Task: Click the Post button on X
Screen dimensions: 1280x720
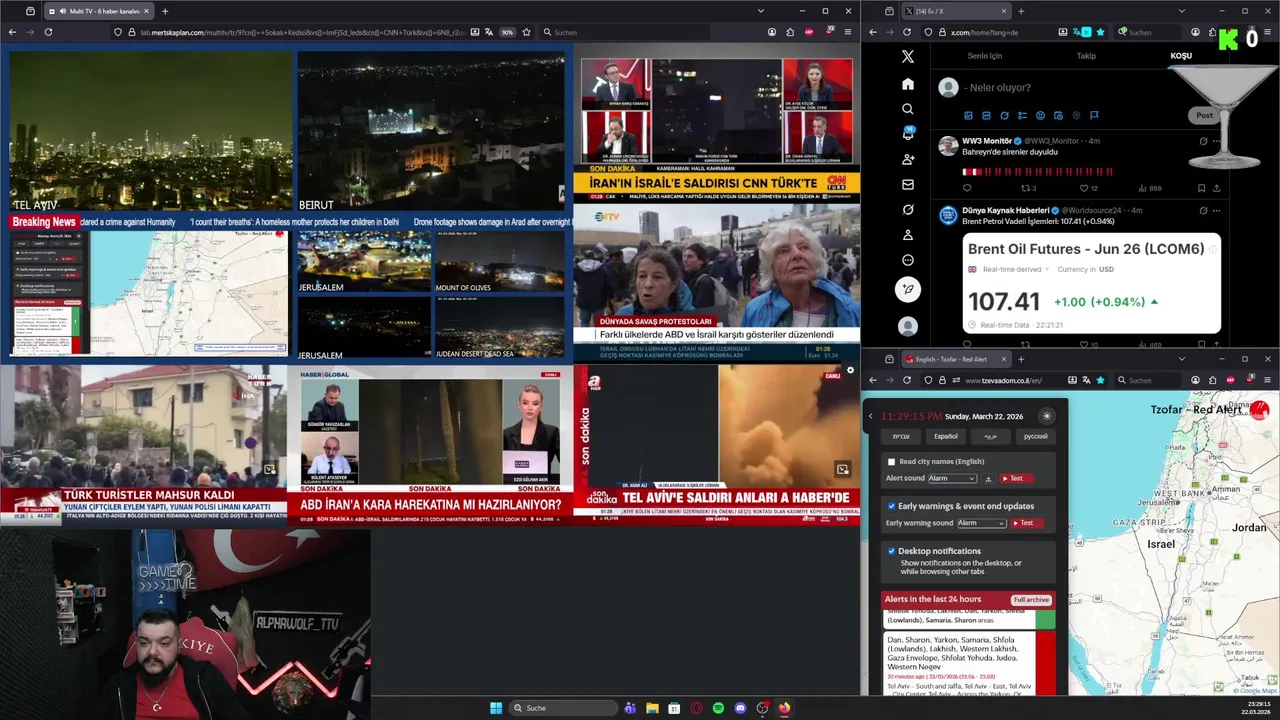Action: point(1204,115)
